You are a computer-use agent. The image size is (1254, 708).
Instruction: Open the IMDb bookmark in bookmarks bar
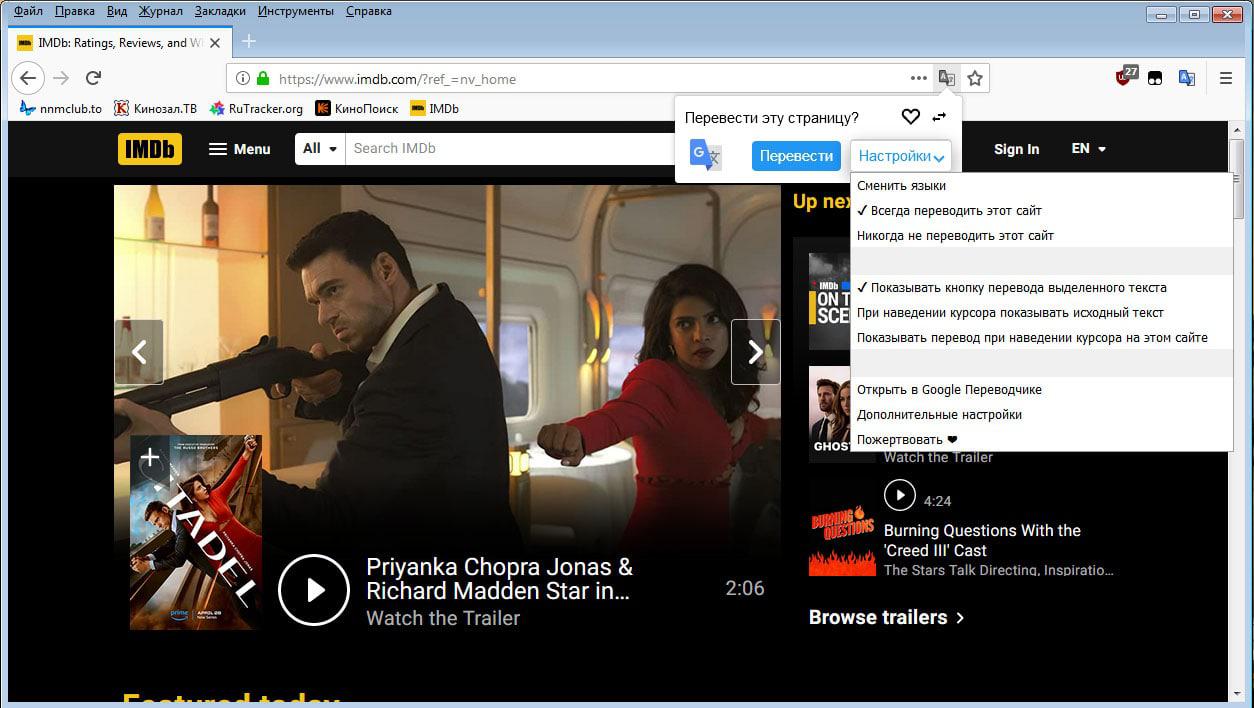click(x=435, y=108)
